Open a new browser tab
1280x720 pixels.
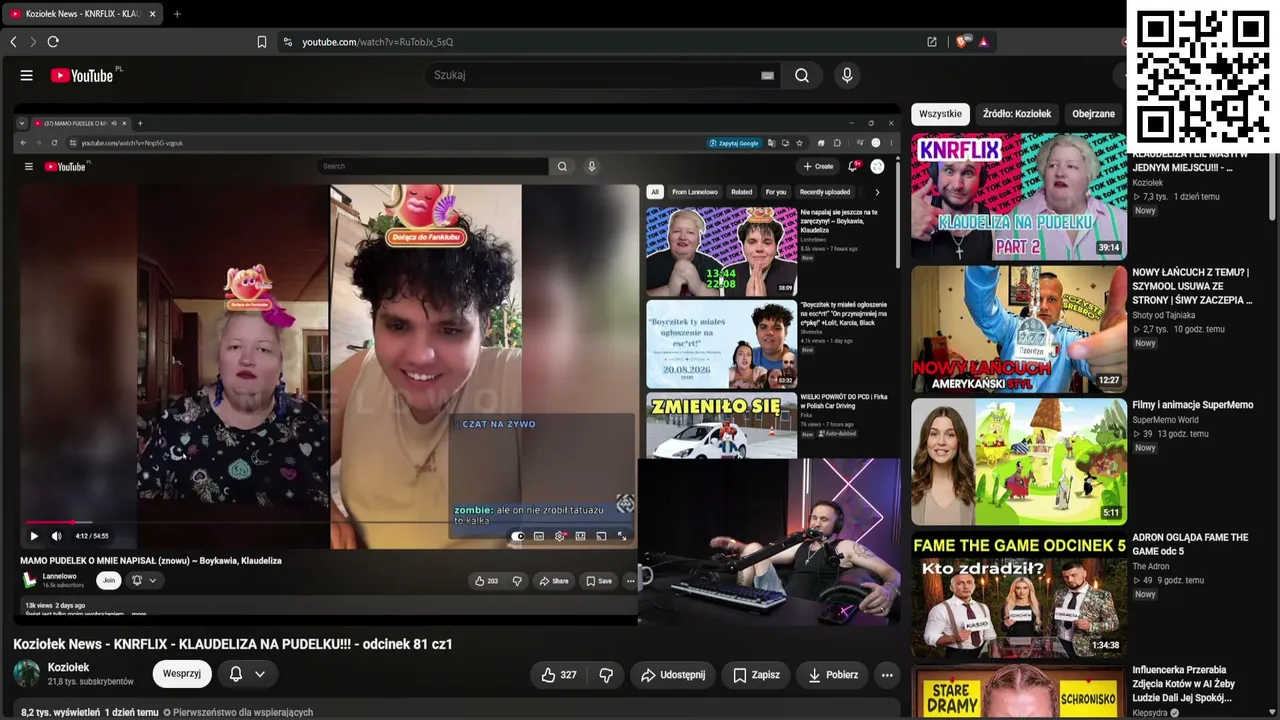[177, 14]
